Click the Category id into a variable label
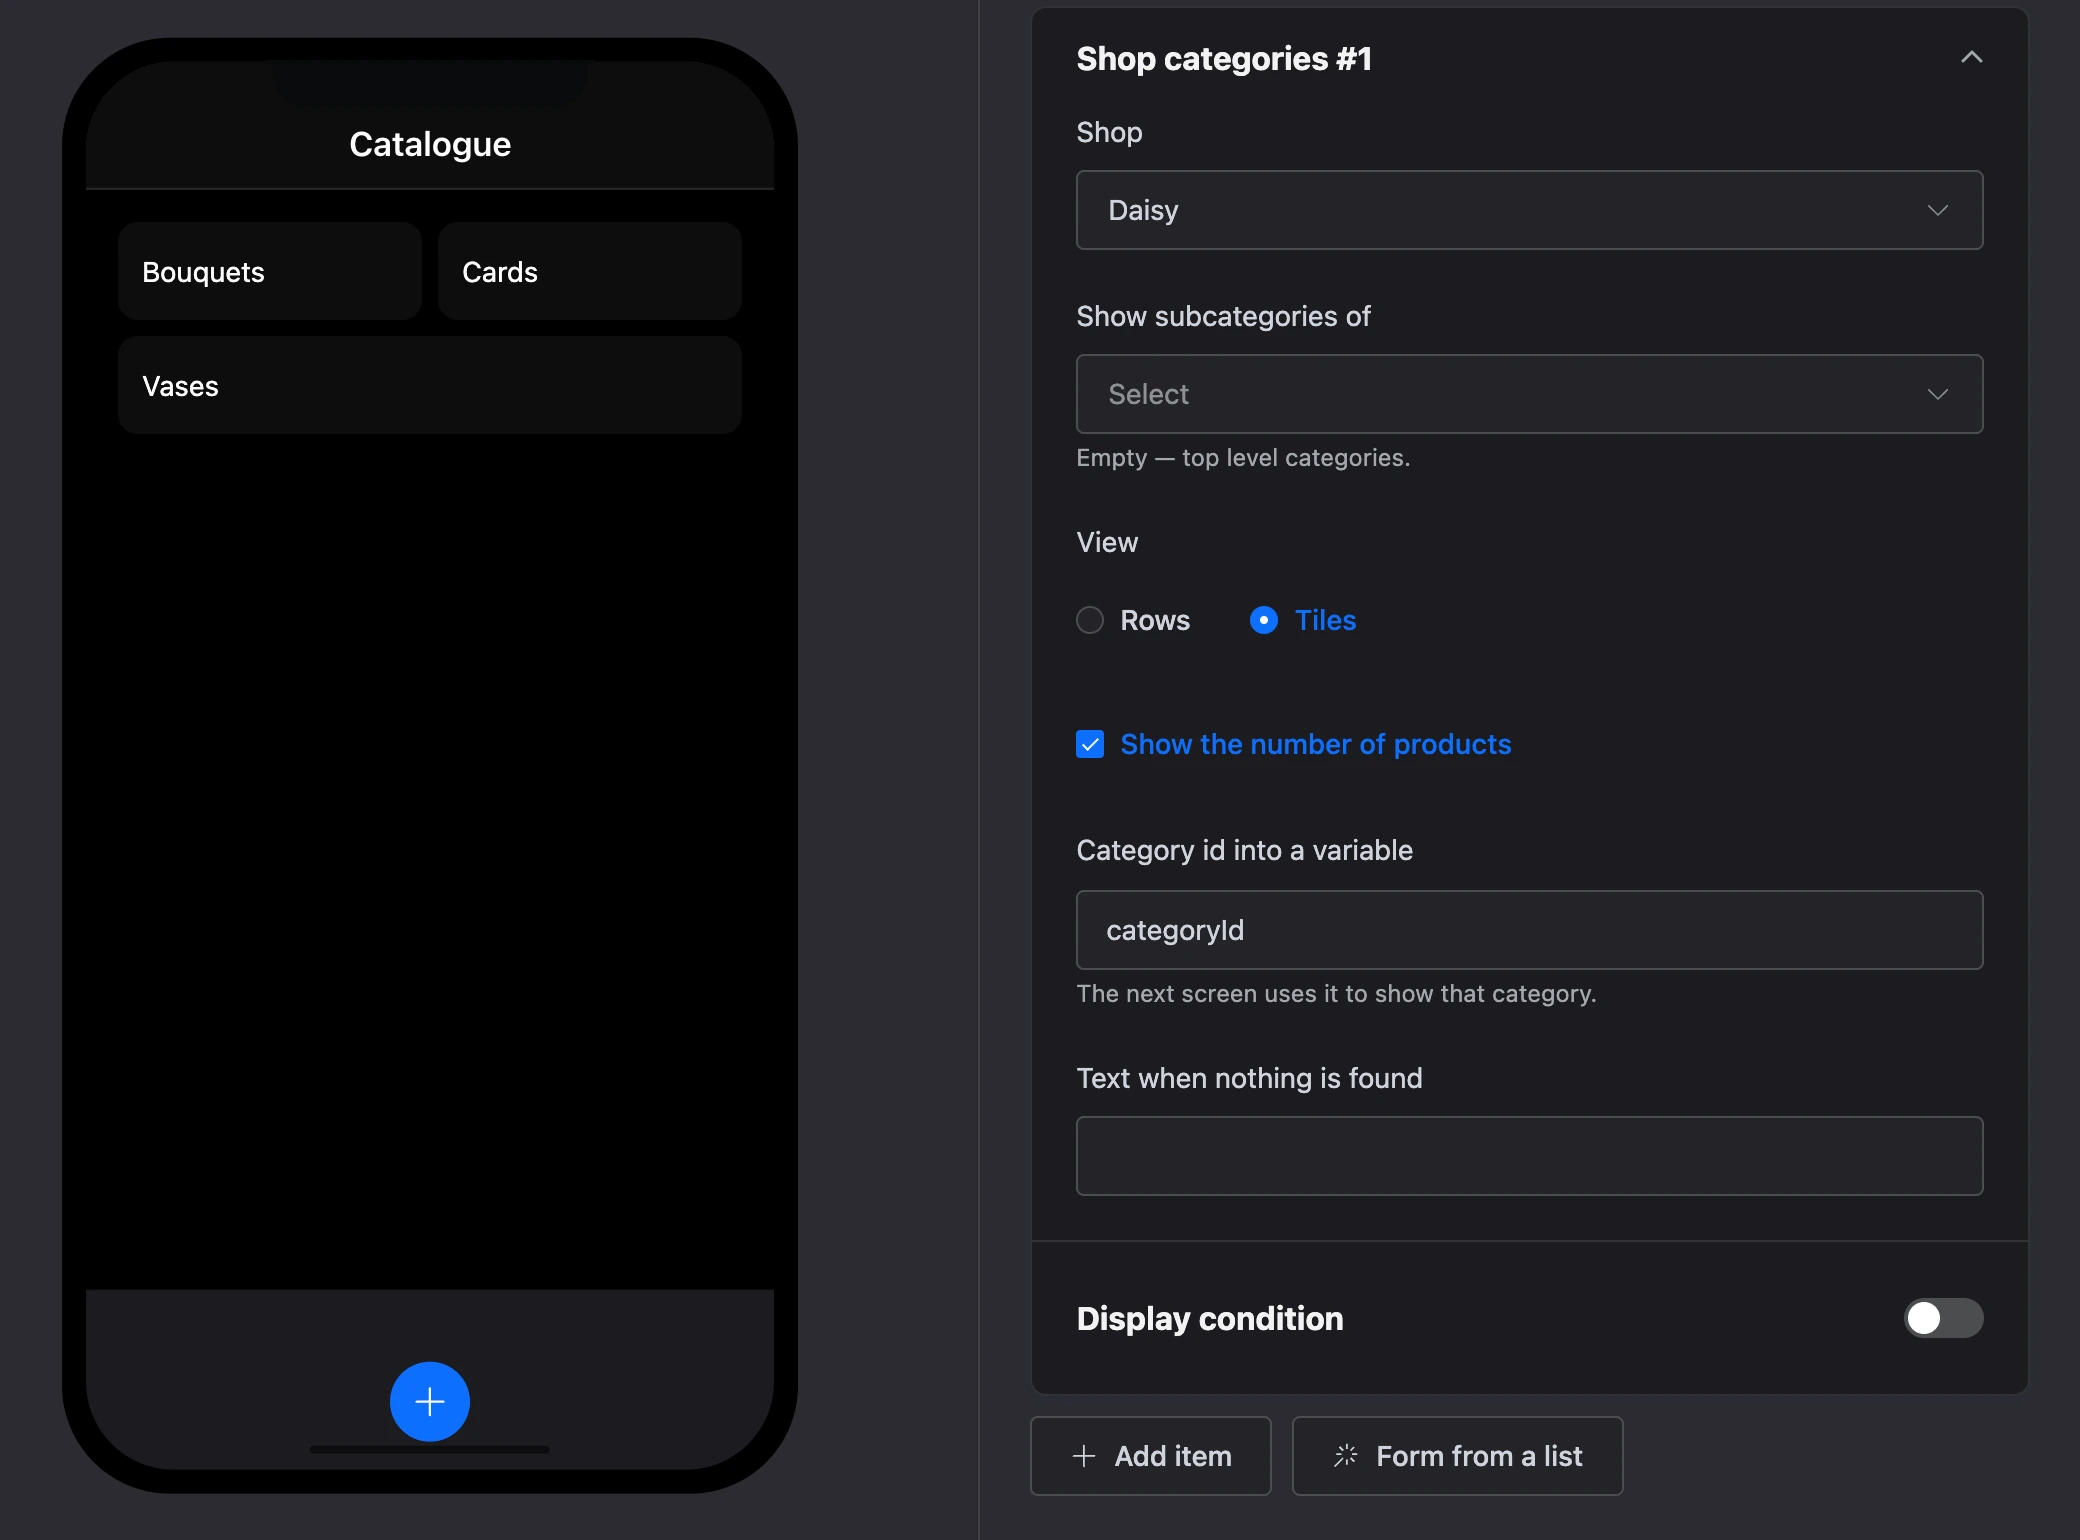Screen dimensions: 2080x1540 (x=1245, y=850)
